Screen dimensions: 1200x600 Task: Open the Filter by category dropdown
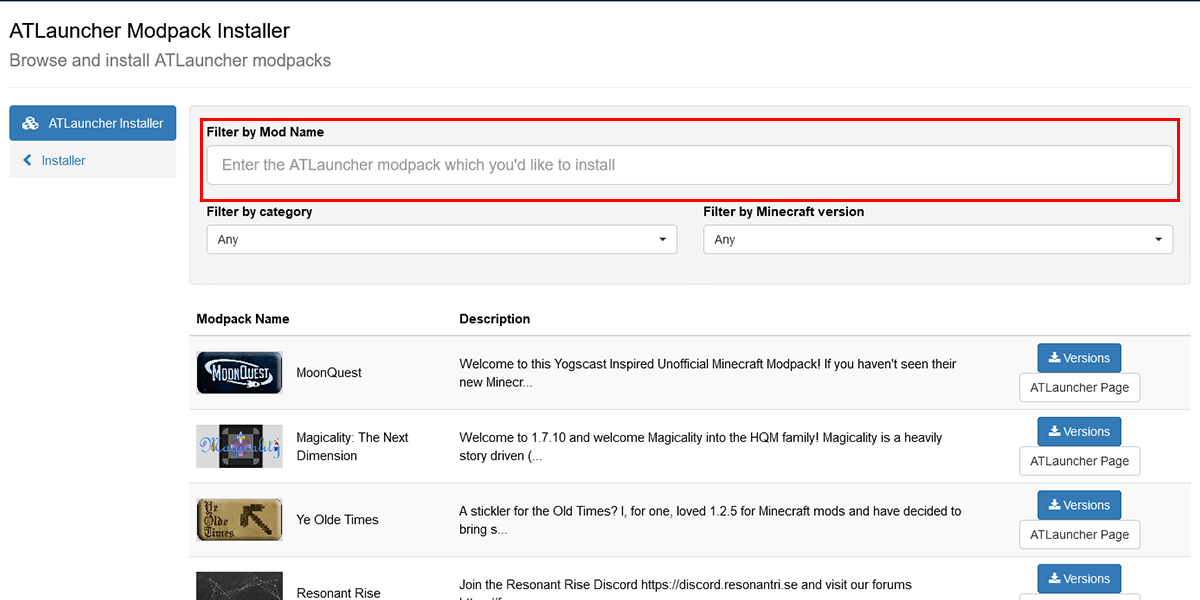tap(441, 239)
